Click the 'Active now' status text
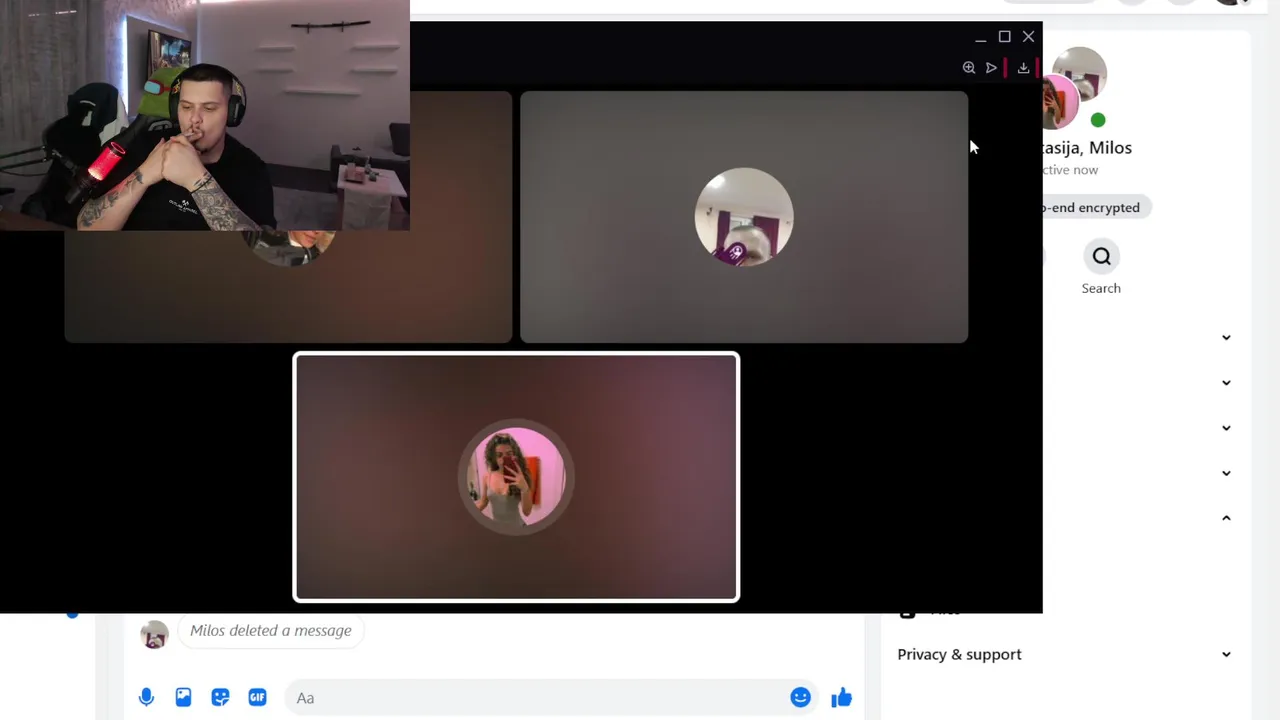 [x=1070, y=170]
